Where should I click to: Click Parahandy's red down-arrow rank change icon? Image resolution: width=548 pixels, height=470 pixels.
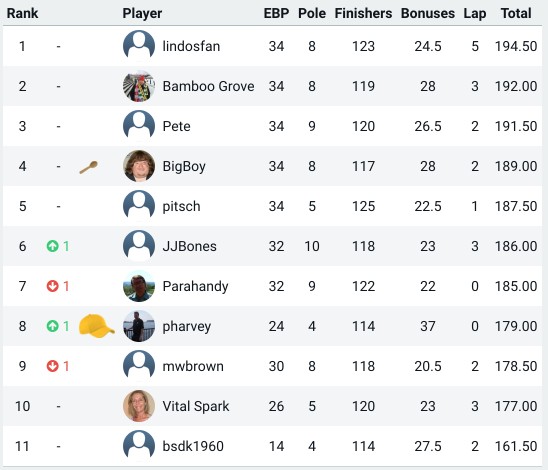(52, 286)
